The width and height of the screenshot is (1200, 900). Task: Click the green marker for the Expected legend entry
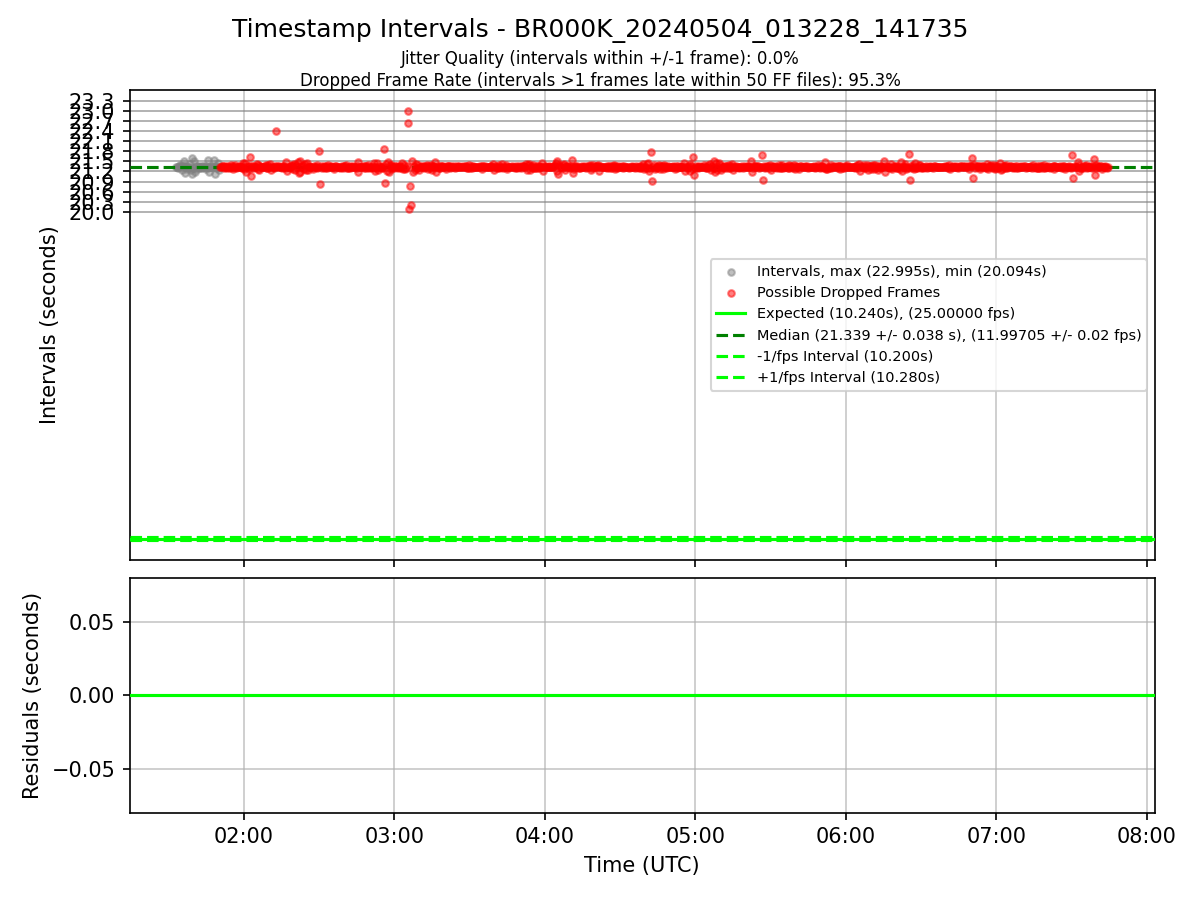tap(731, 313)
